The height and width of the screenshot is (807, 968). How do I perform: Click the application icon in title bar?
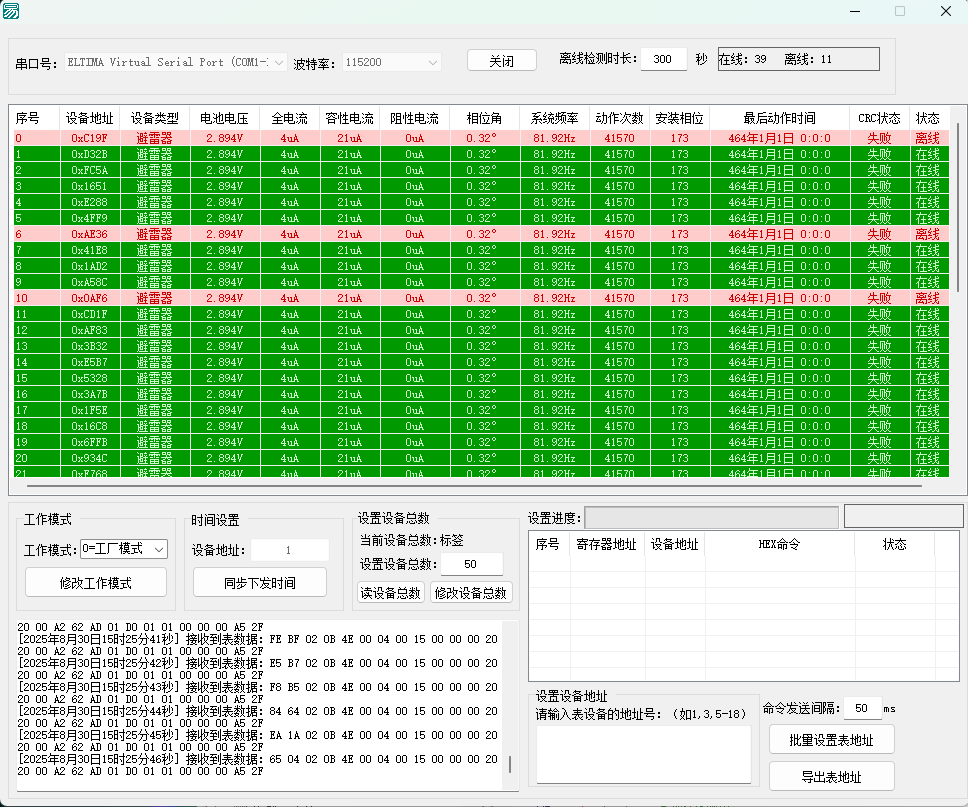[x=11, y=11]
